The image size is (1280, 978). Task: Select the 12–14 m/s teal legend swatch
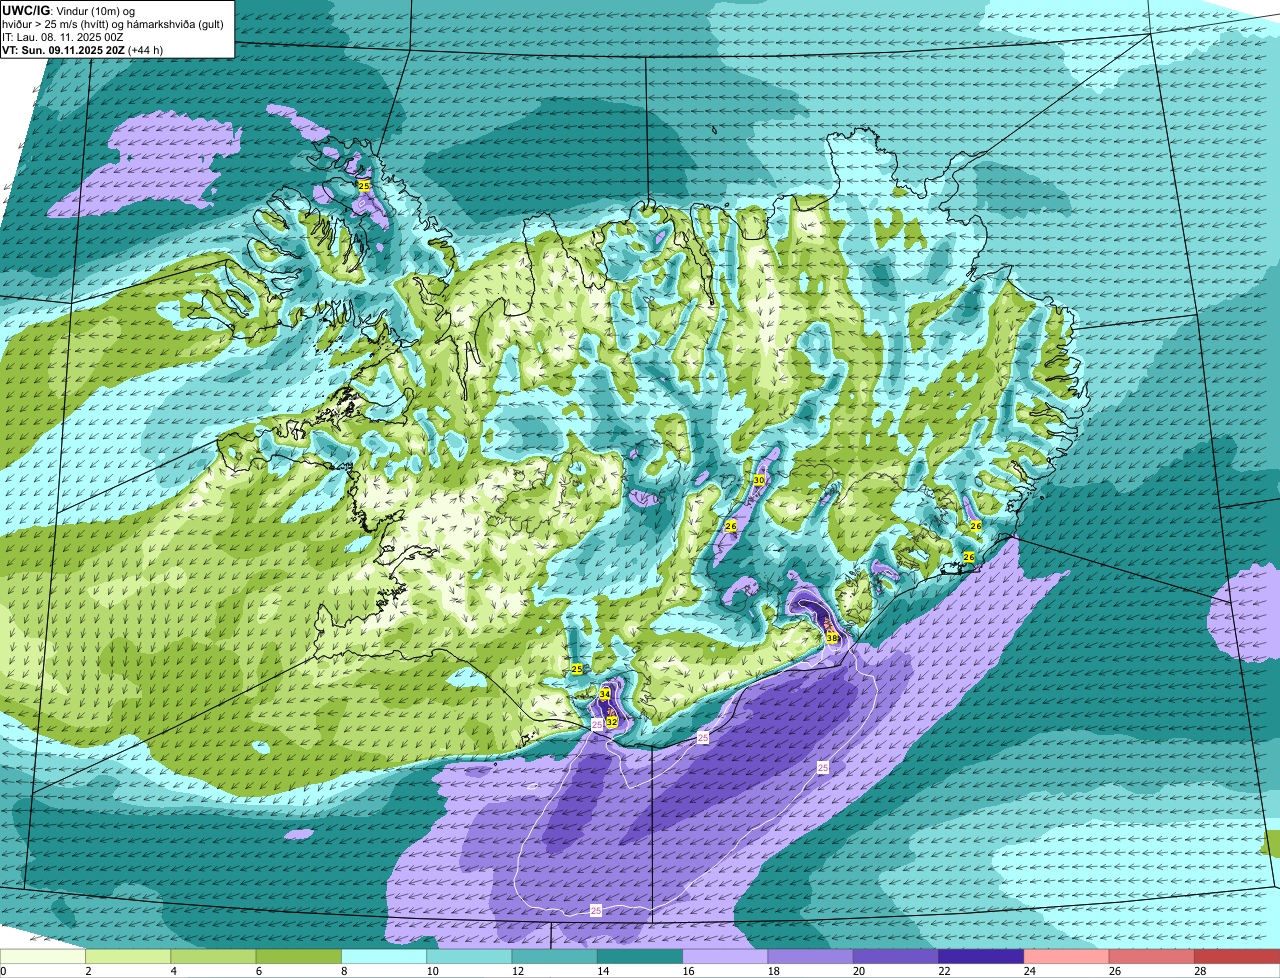555,957
